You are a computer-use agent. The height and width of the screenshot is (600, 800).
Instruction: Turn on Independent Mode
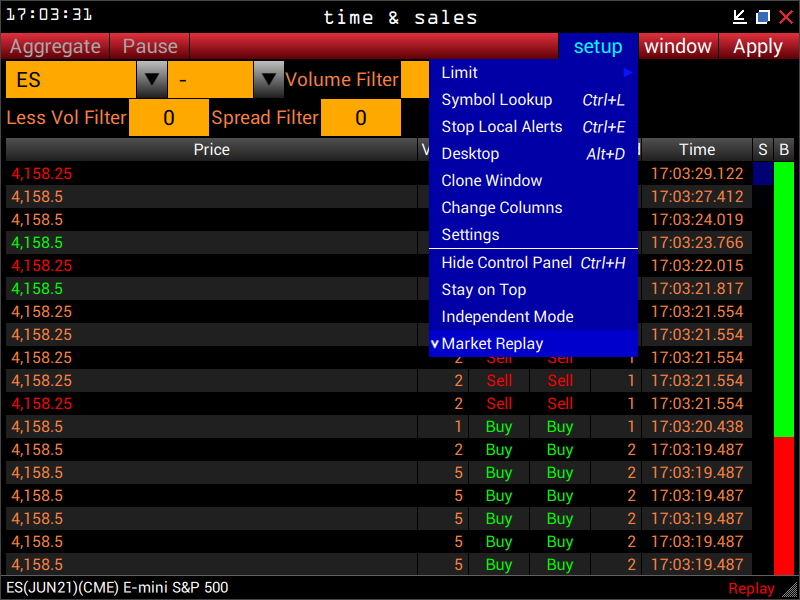coord(533,317)
